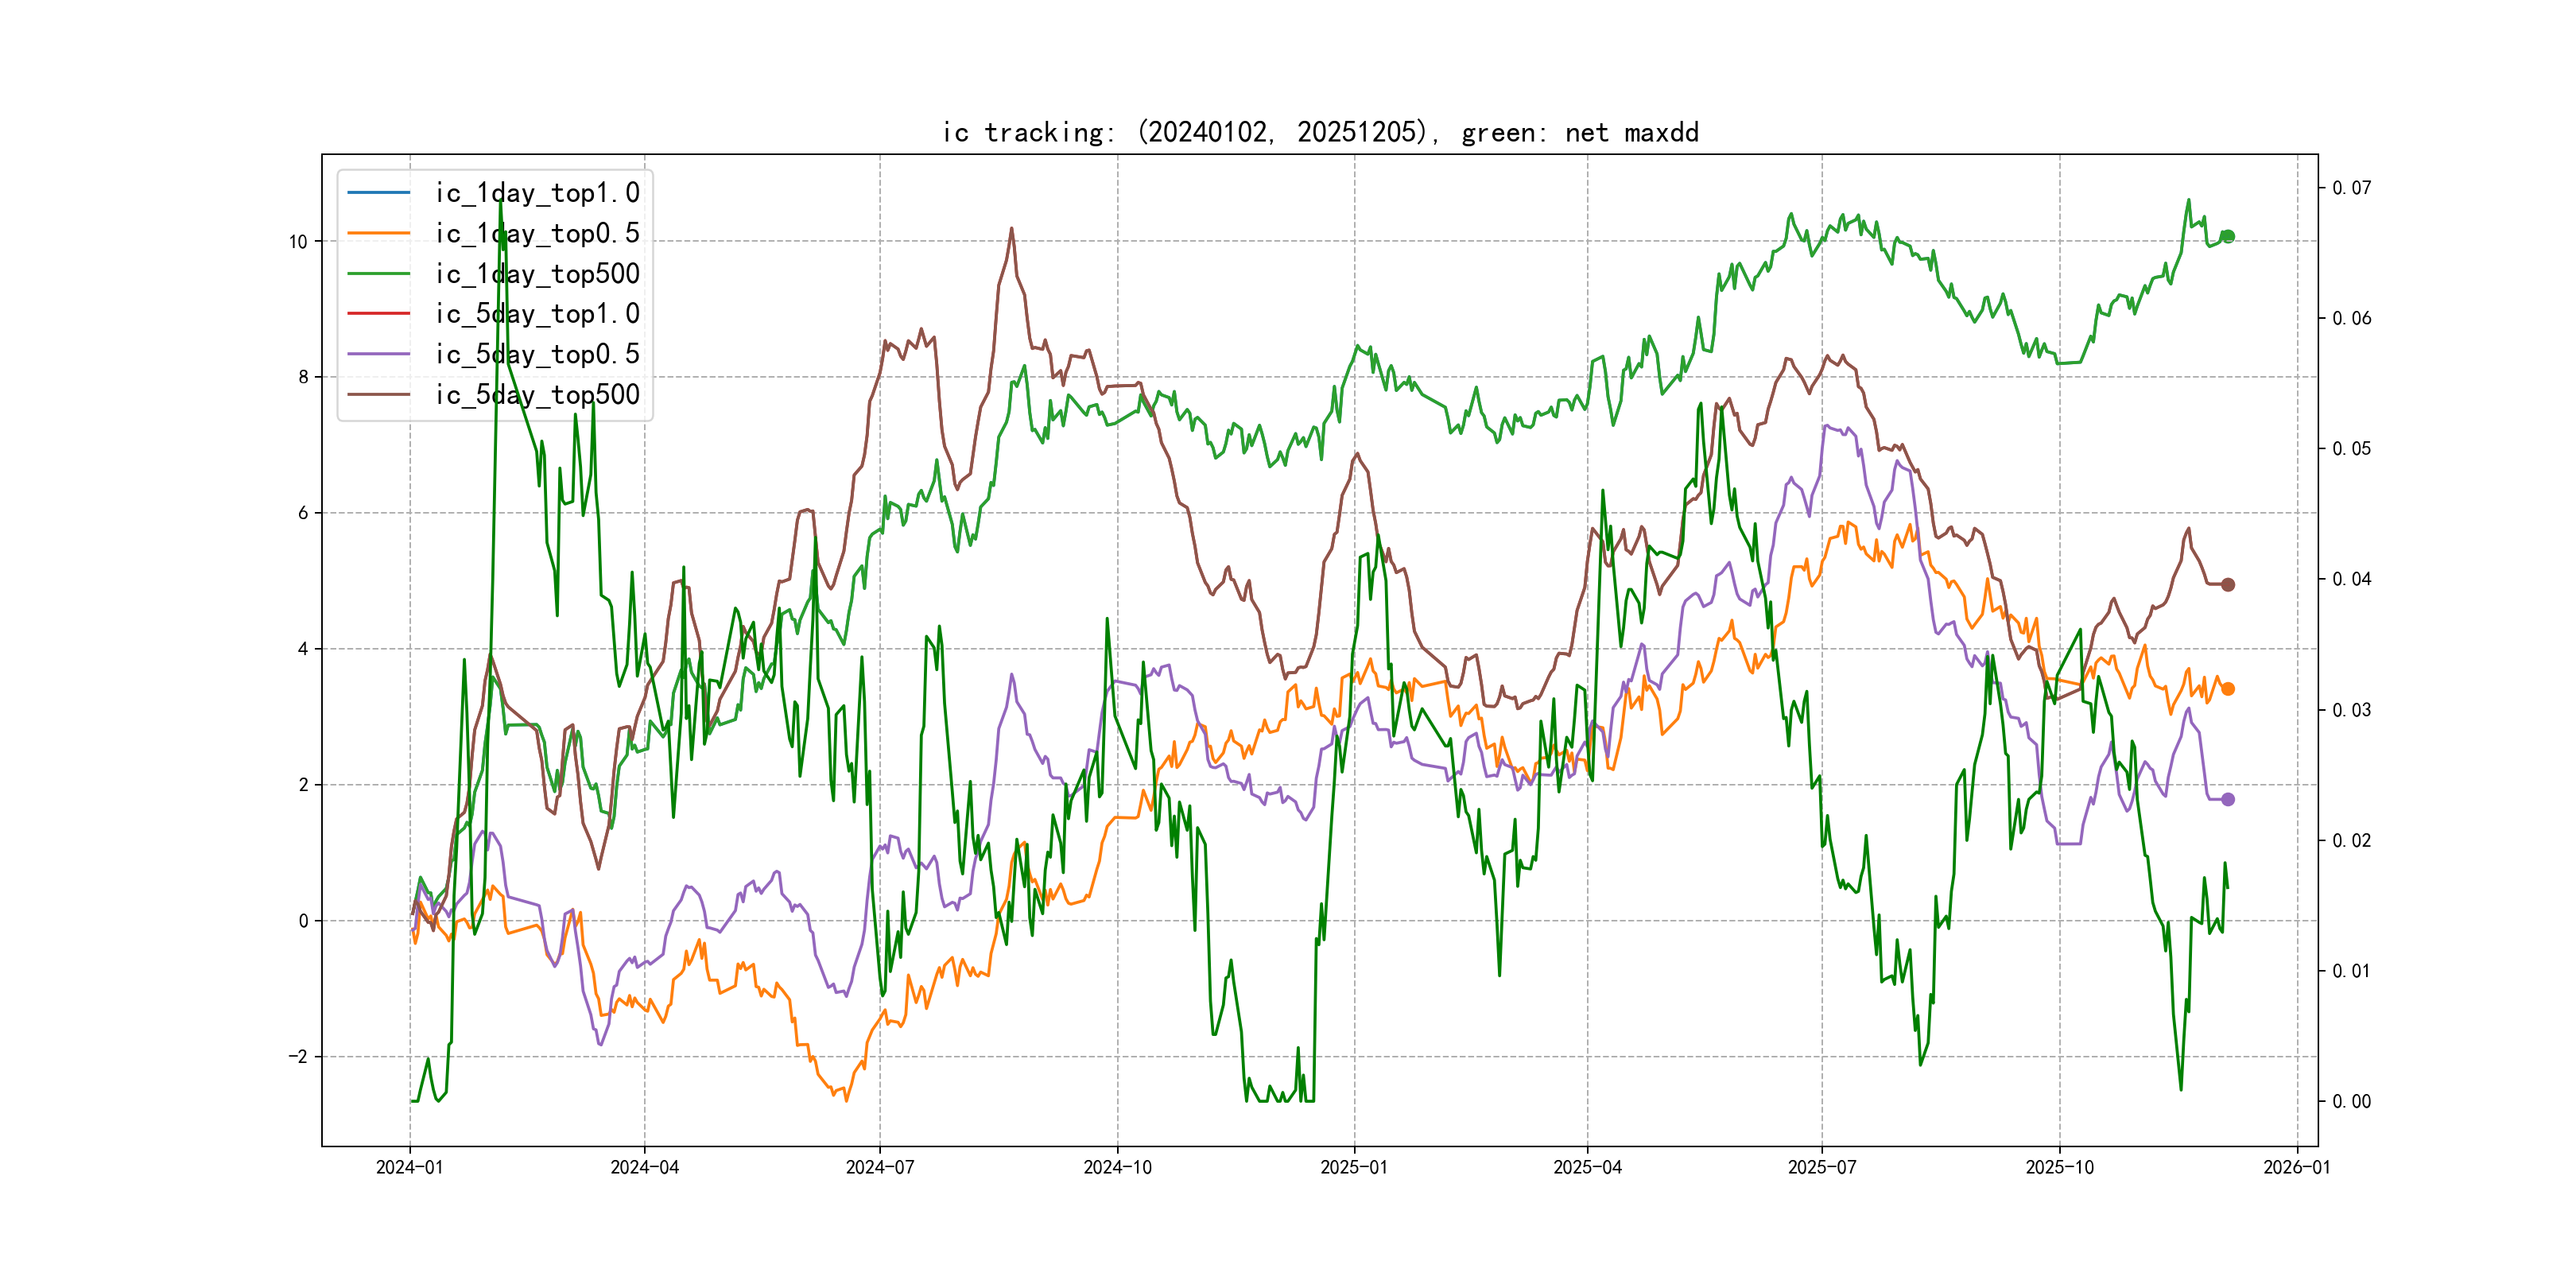
Task: Click the orange endpoint marker dot
Action: pyautogui.click(x=2227, y=688)
